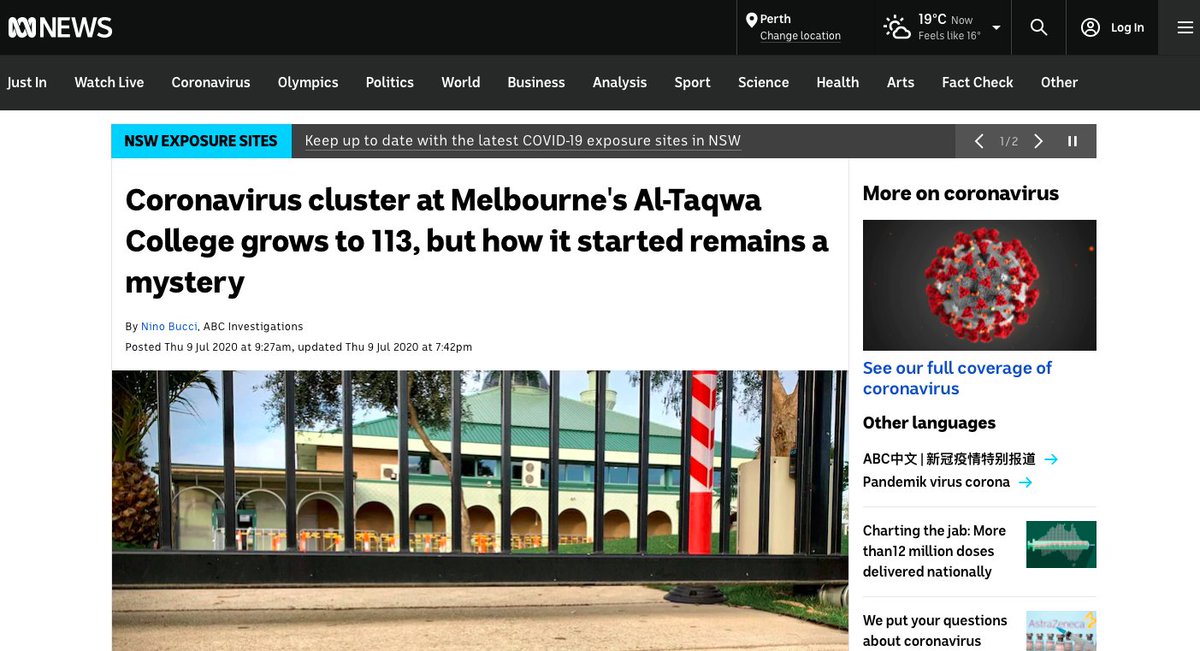
Task: Open See our full coverage of coronavirus
Action: click(x=957, y=378)
